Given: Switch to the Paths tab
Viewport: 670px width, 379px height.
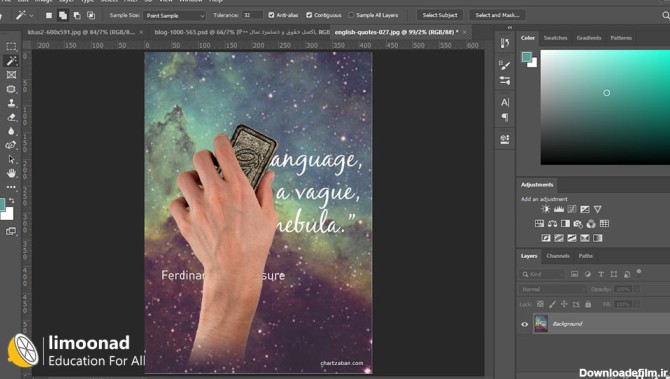Looking at the screenshot, I should [x=585, y=256].
